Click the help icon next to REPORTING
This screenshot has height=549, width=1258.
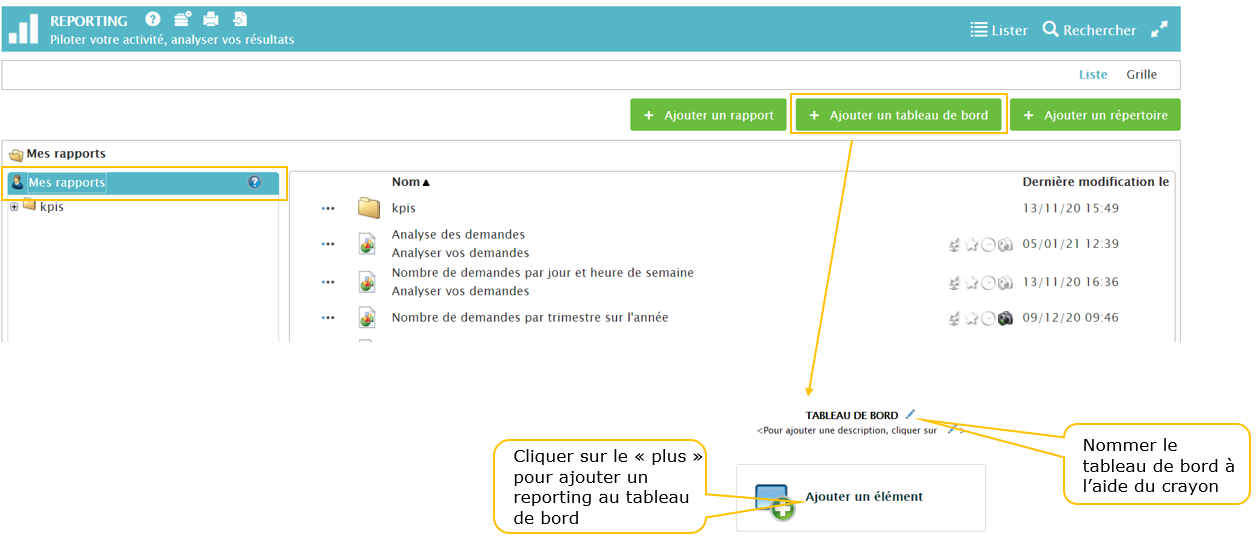(152, 19)
